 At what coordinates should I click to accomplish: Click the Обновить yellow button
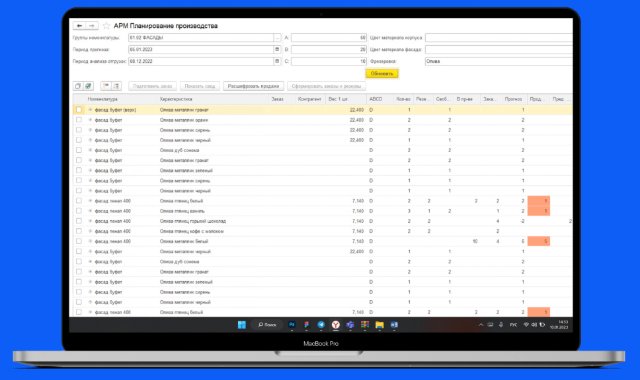(382, 73)
